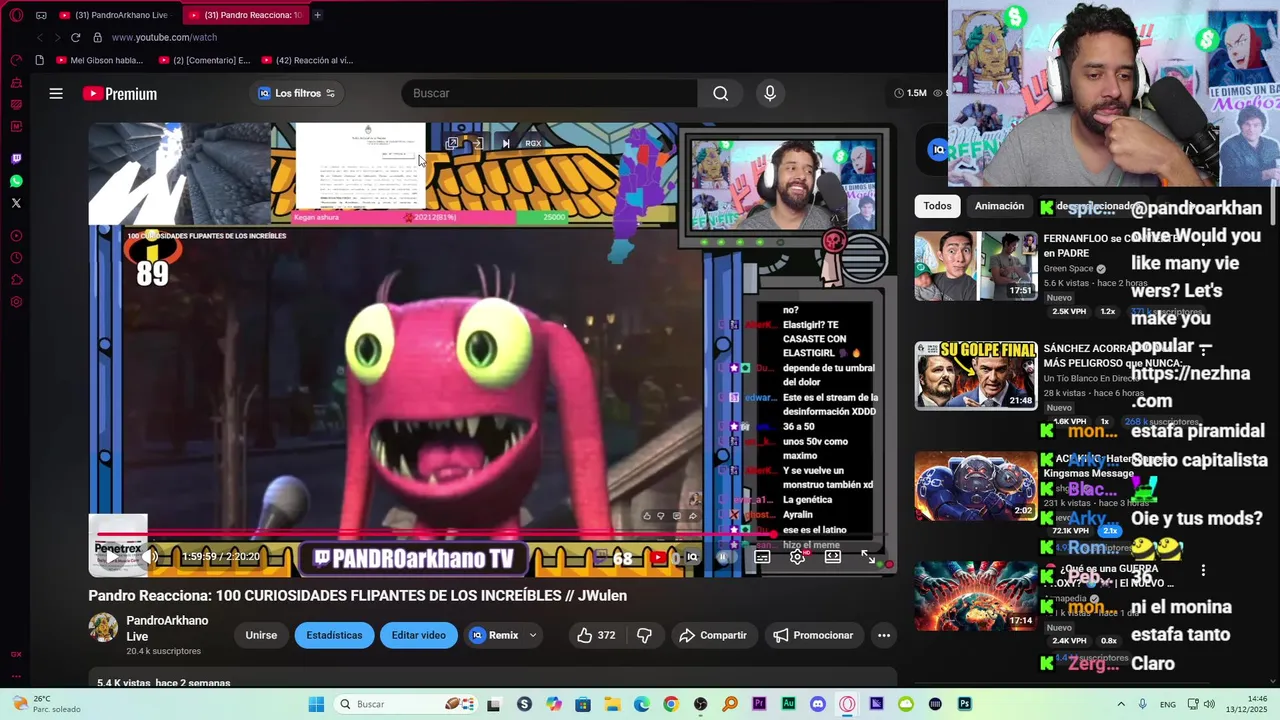Open ENG language indicator in tray
This screenshot has width=1280, height=720.
pos(1168,704)
